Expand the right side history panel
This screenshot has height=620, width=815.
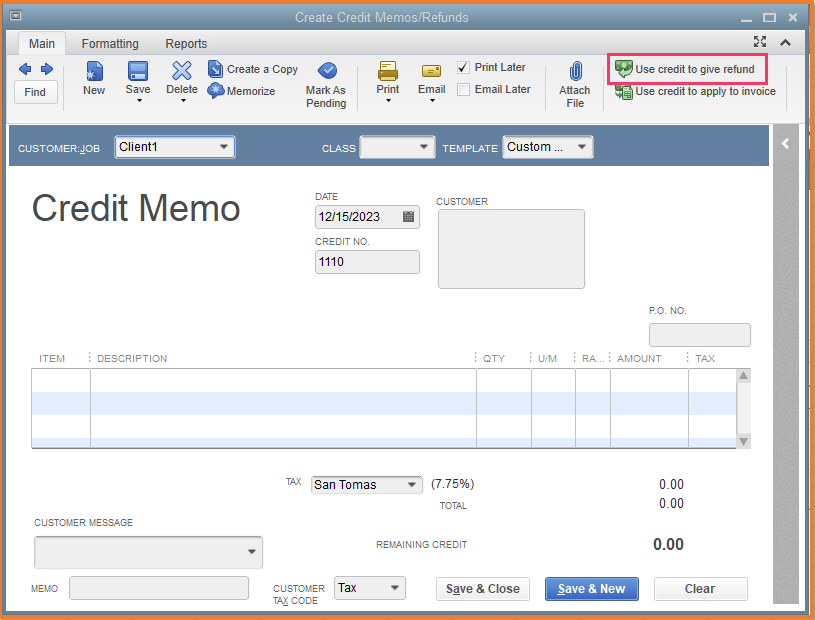point(785,143)
